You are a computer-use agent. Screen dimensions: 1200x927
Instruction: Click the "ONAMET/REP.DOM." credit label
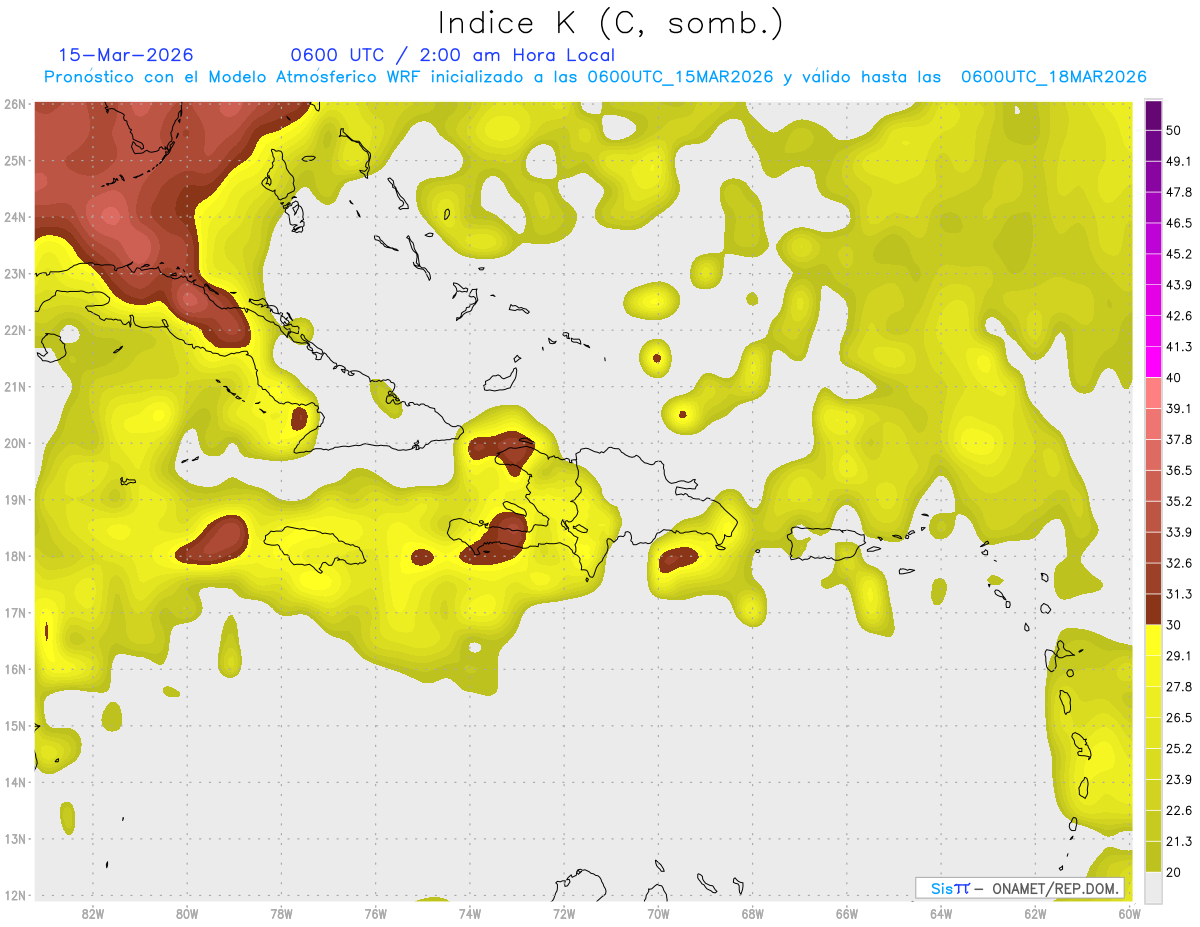click(x=1055, y=888)
